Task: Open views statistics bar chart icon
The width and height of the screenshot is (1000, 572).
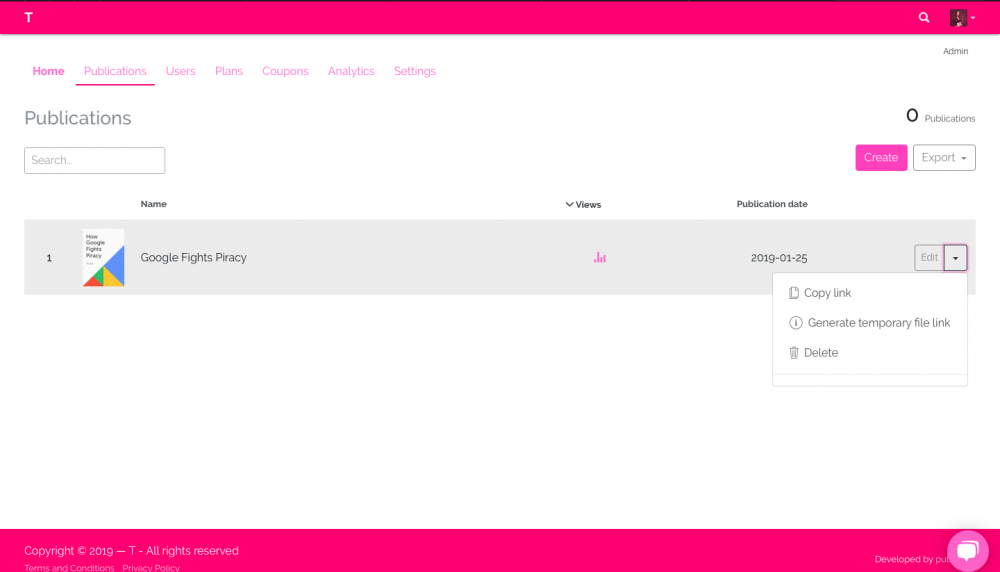Action: (x=599, y=258)
